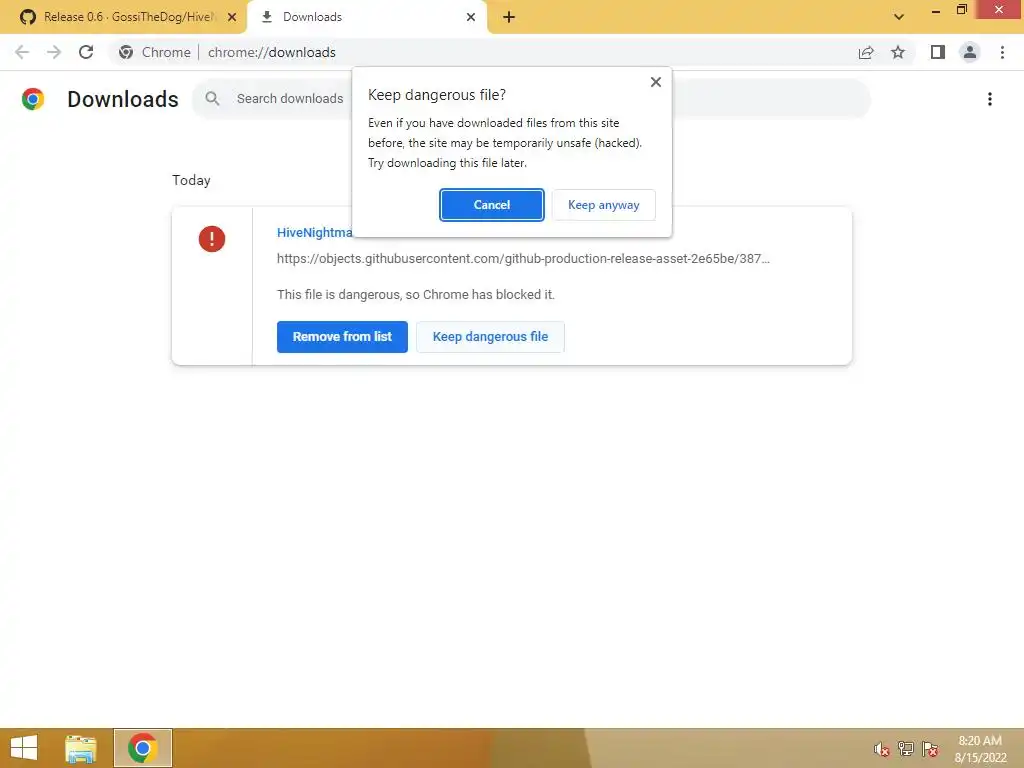Click the taskbar clock showing 8:20 AM
Viewport: 1024px width, 768px height.
pyautogui.click(x=980, y=749)
